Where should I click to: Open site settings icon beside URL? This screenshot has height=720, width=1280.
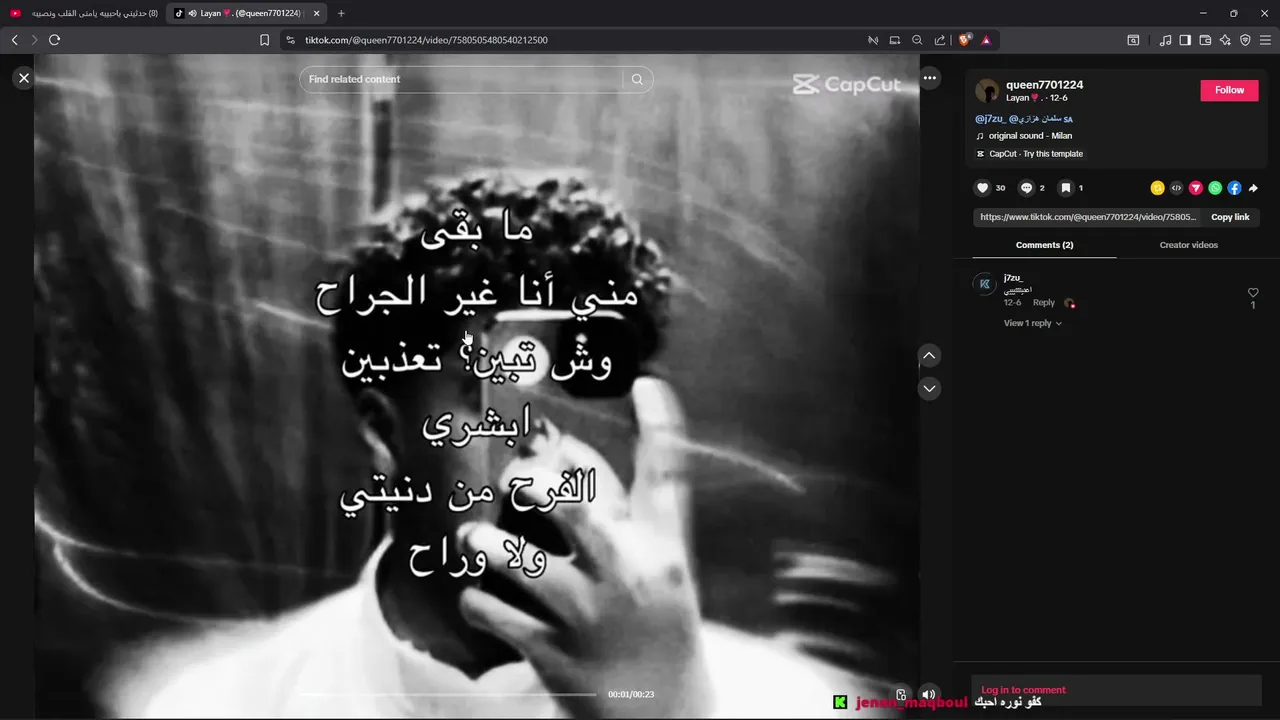[290, 40]
